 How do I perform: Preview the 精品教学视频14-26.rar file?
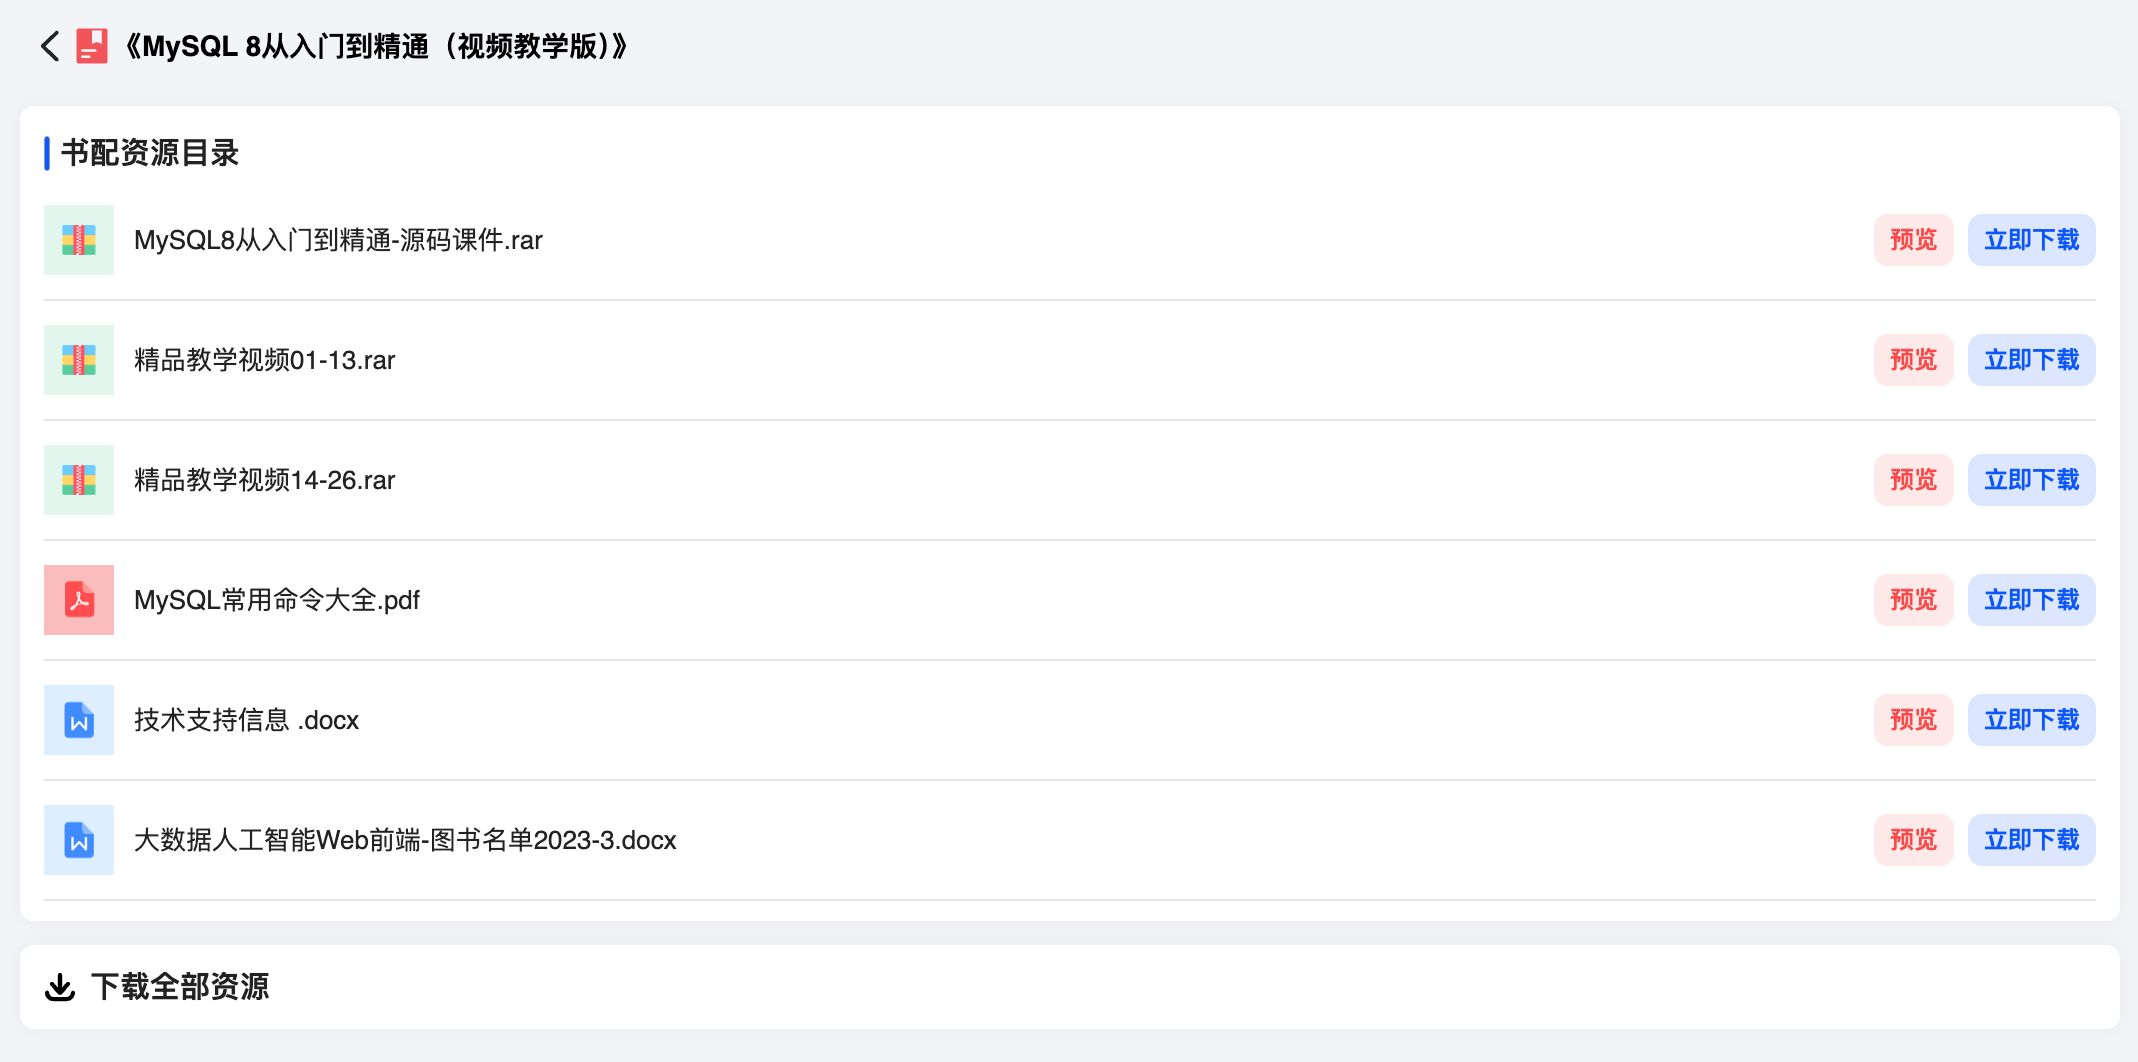[1913, 480]
